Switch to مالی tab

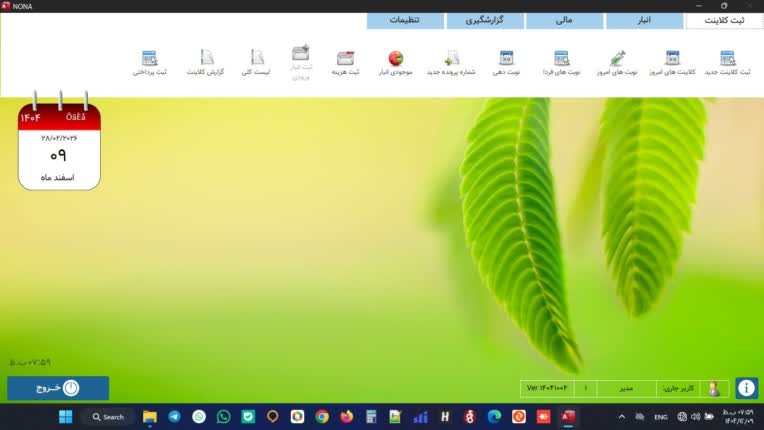pos(564,20)
